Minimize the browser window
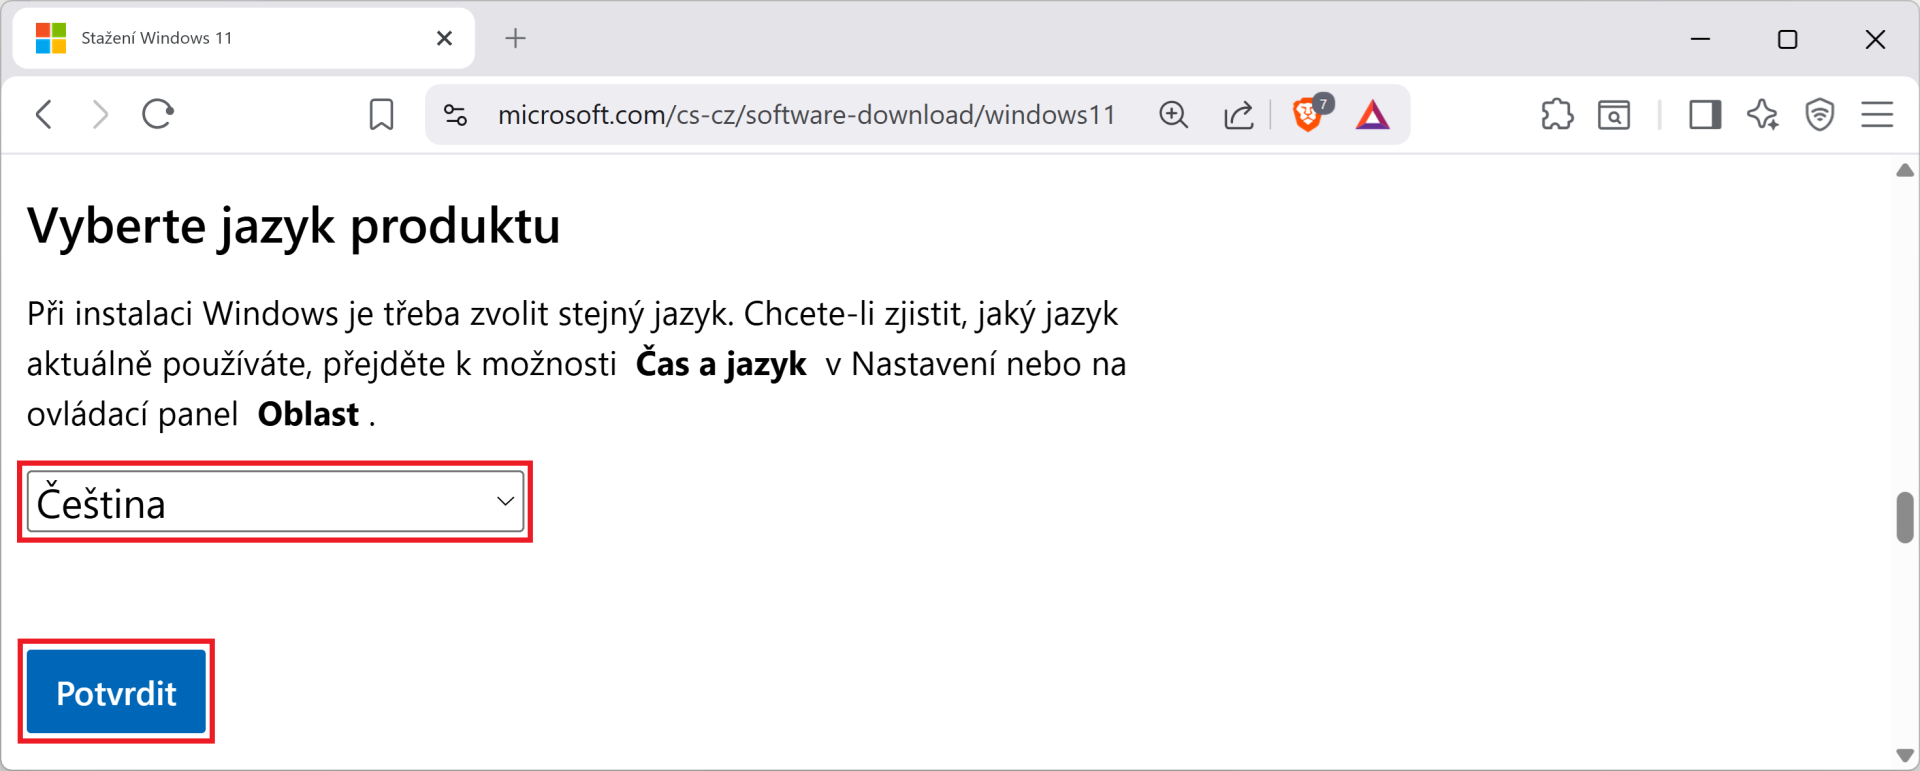This screenshot has height=771, width=1920. [x=1700, y=39]
